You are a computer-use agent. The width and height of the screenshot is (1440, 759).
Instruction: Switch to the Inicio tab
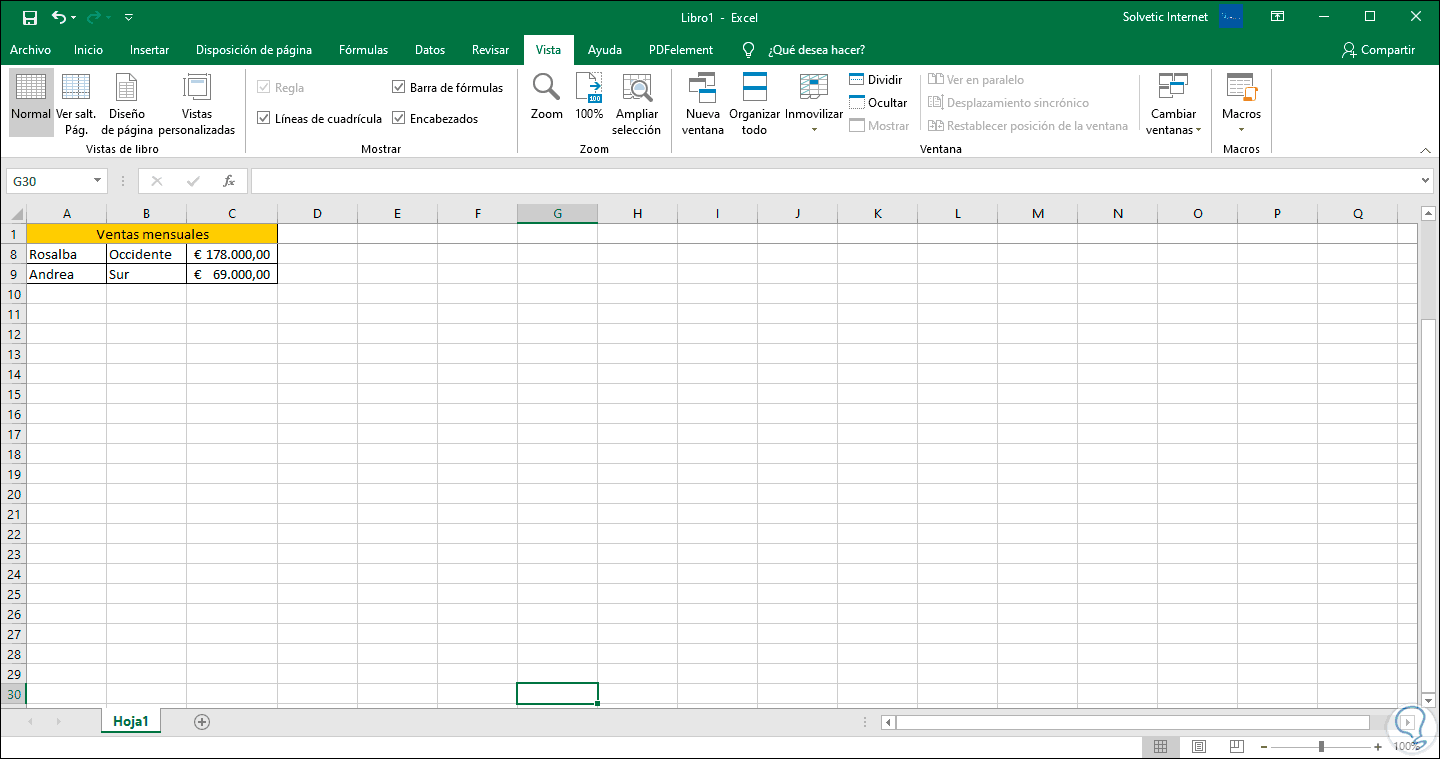point(89,50)
